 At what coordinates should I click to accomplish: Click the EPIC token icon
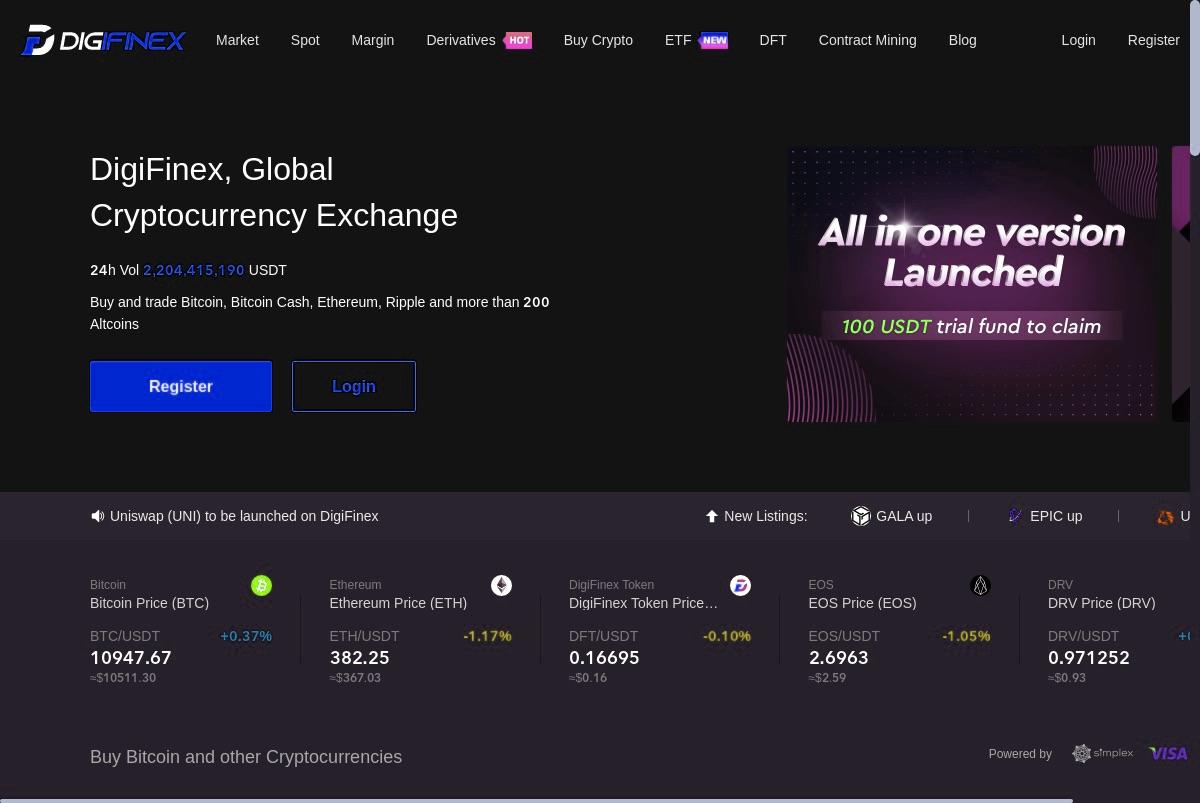click(x=1015, y=515)
